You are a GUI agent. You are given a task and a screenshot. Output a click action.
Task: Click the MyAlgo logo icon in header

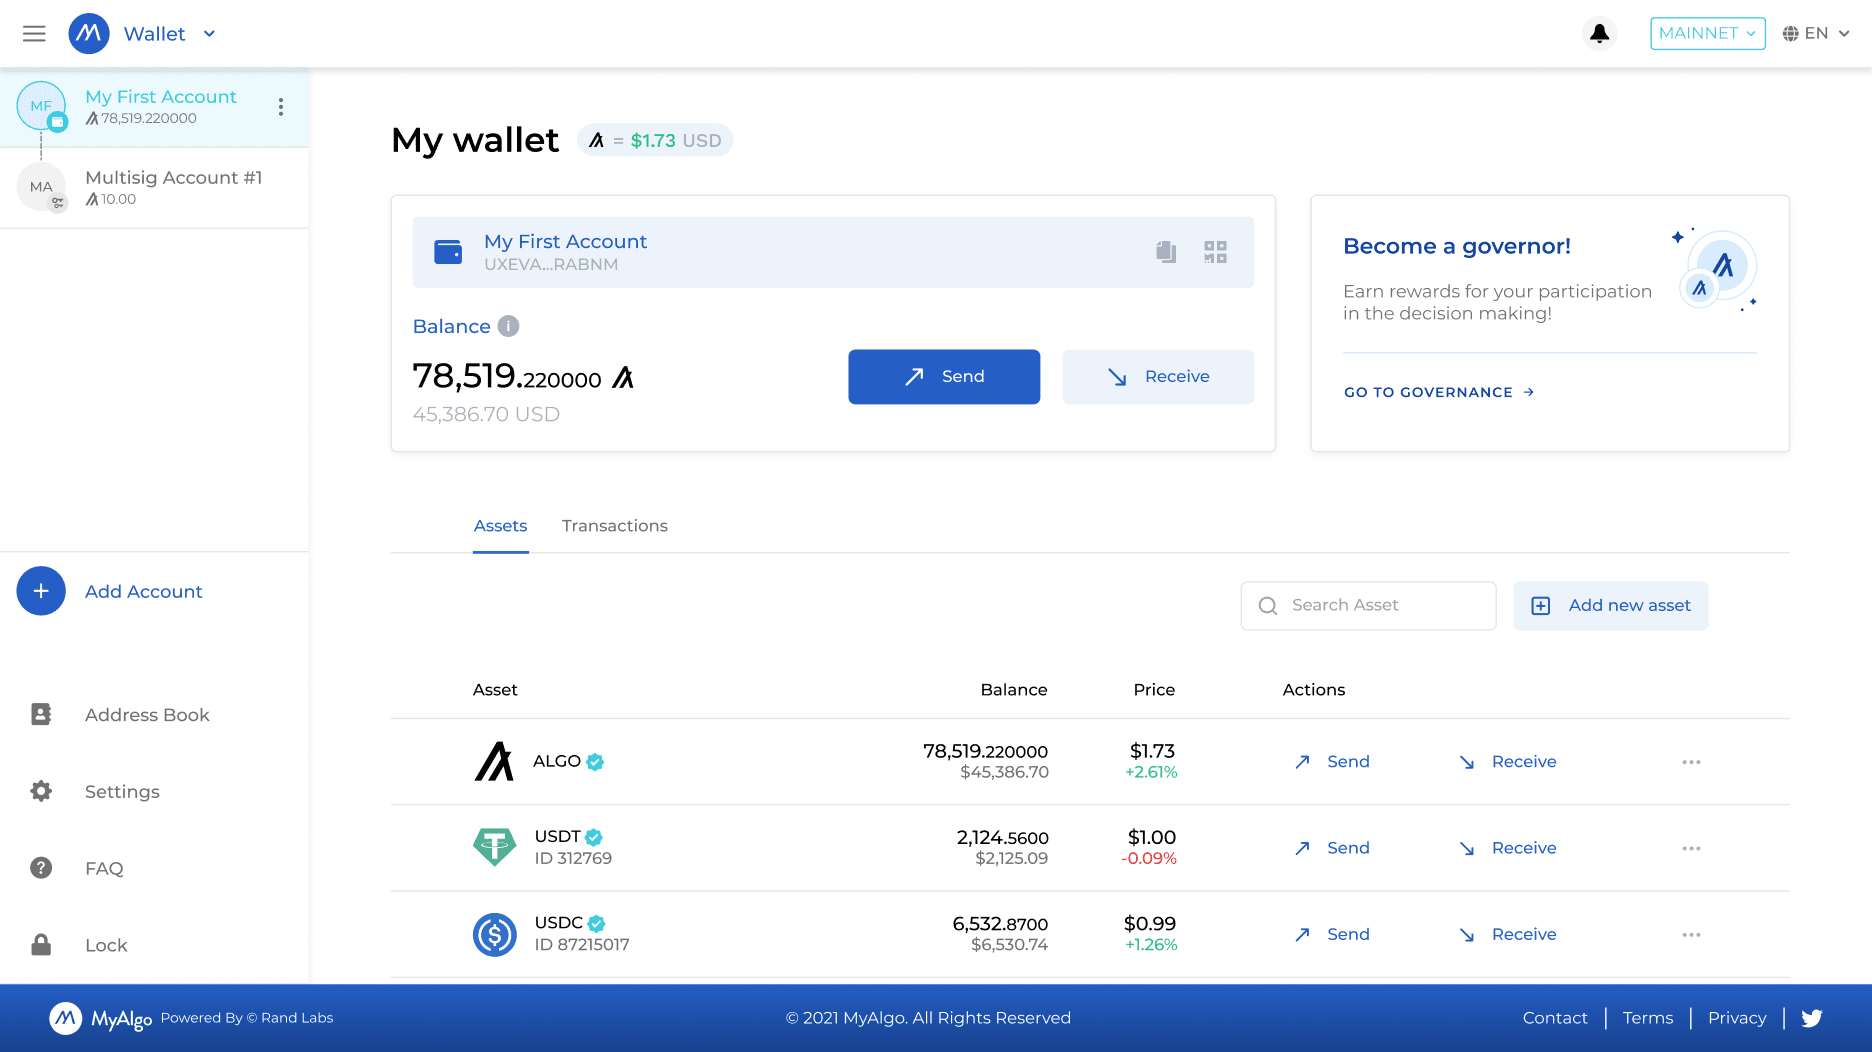(89, 34)
